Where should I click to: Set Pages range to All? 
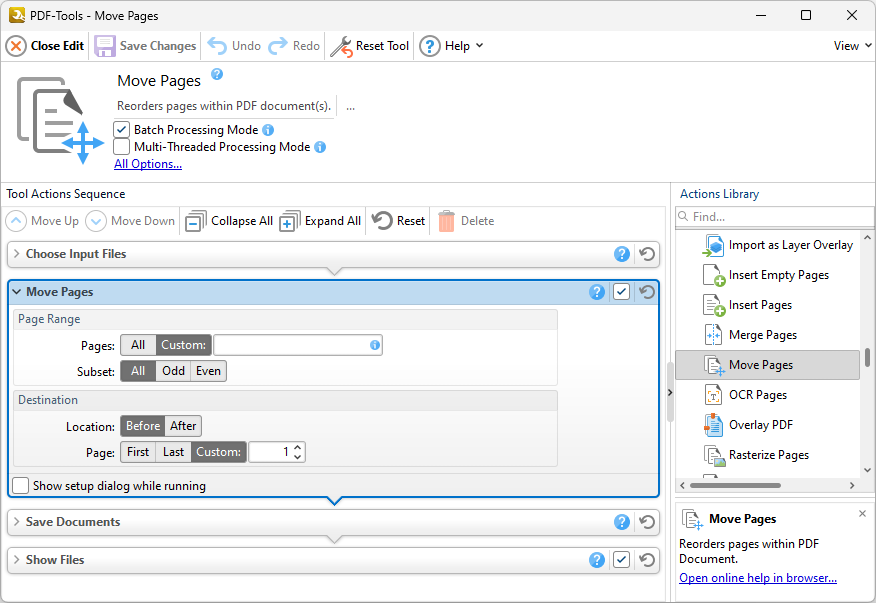[138, 345]
